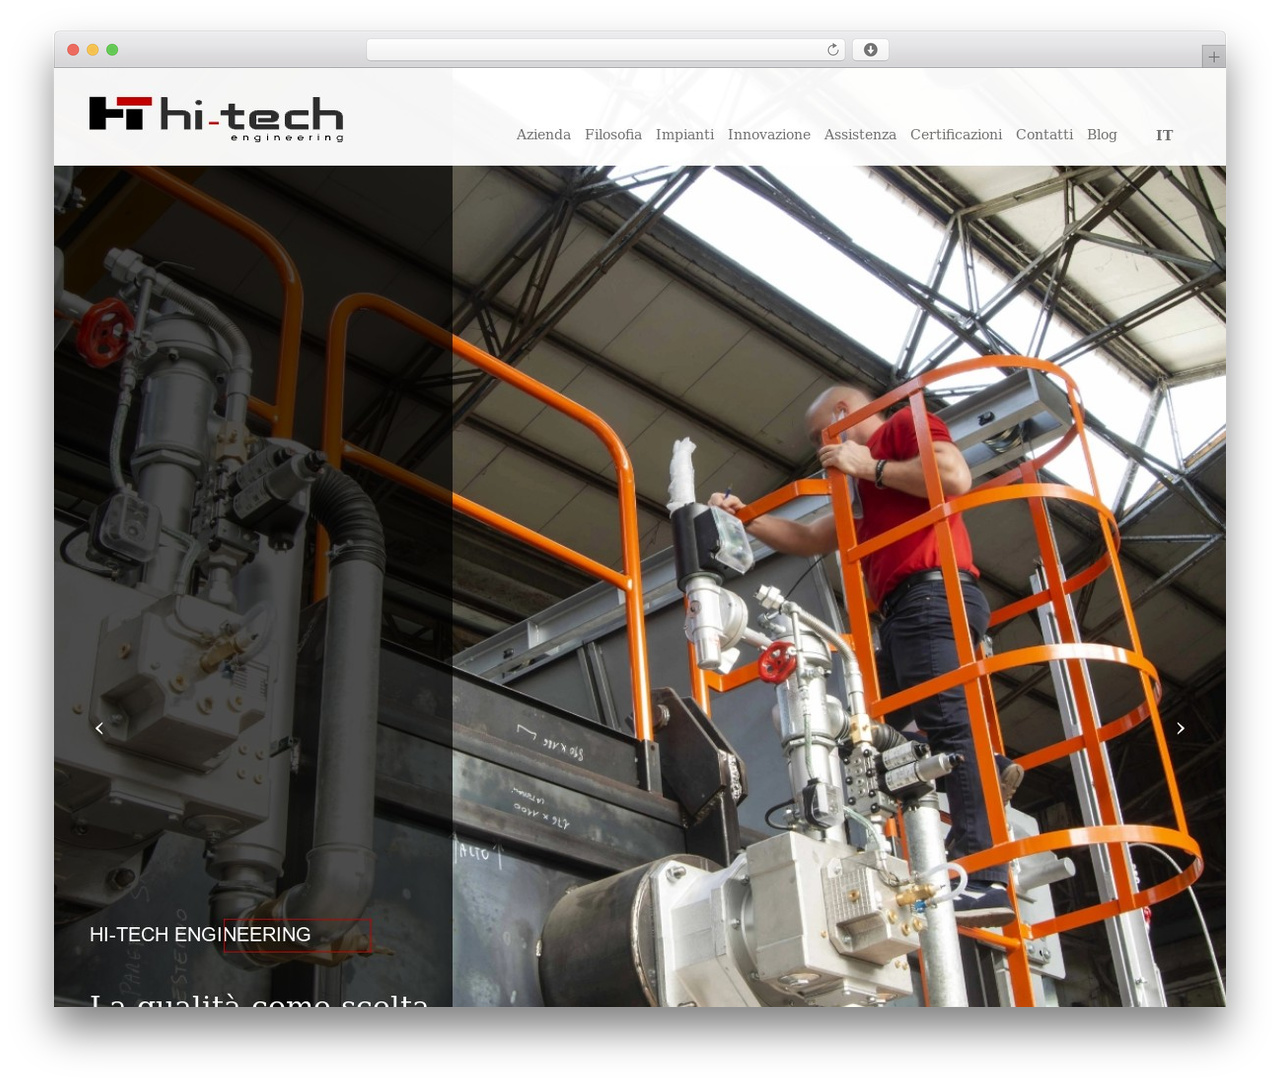Open the browser downloads button
The width and height of the screenshot is (1280, 1084).
[x=870, y=50]
